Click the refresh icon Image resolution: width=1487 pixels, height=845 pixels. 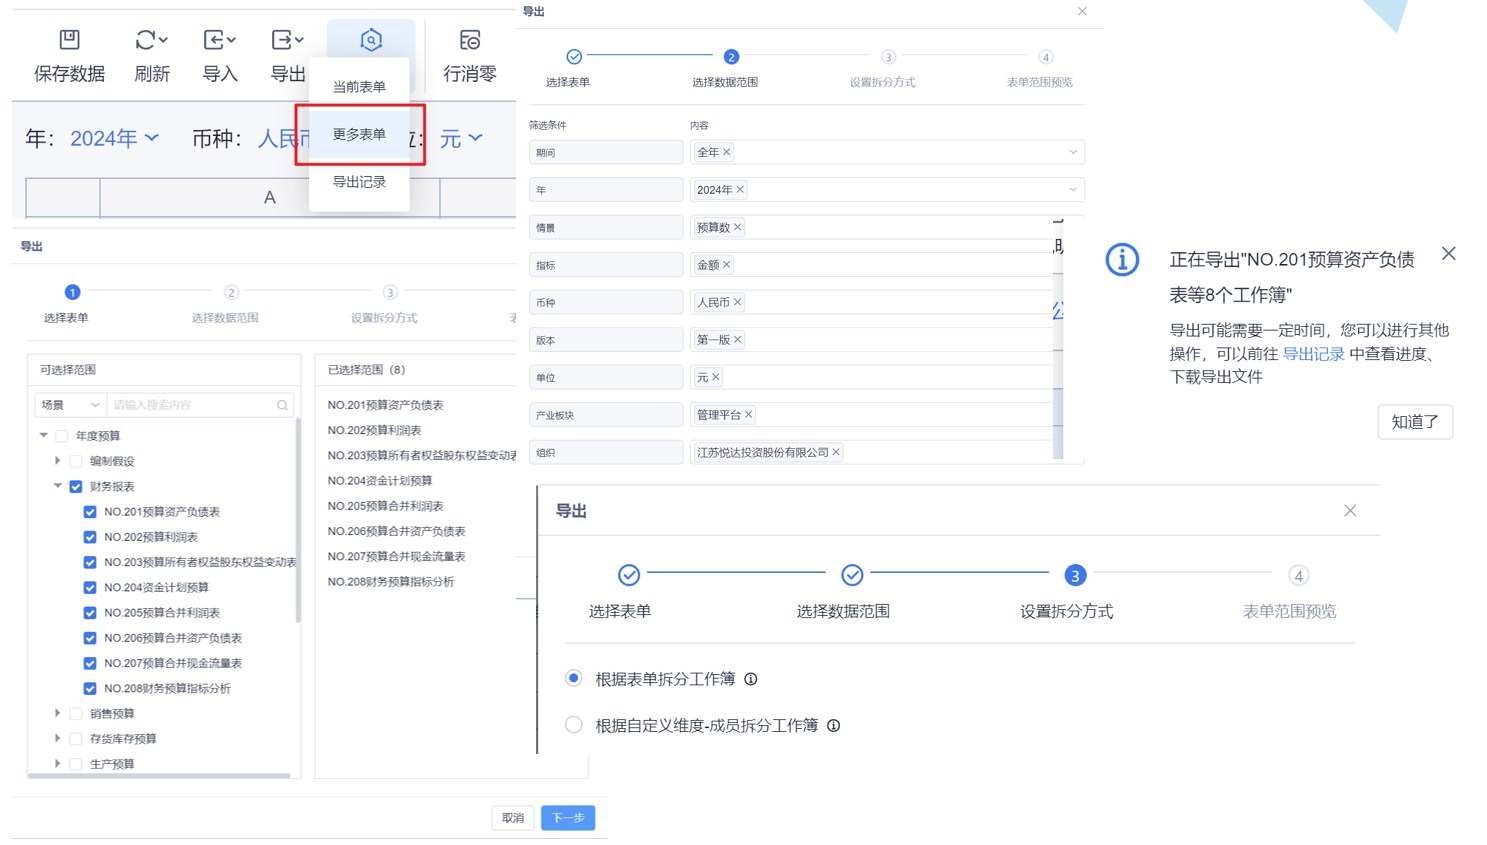(x=146, y=40)
